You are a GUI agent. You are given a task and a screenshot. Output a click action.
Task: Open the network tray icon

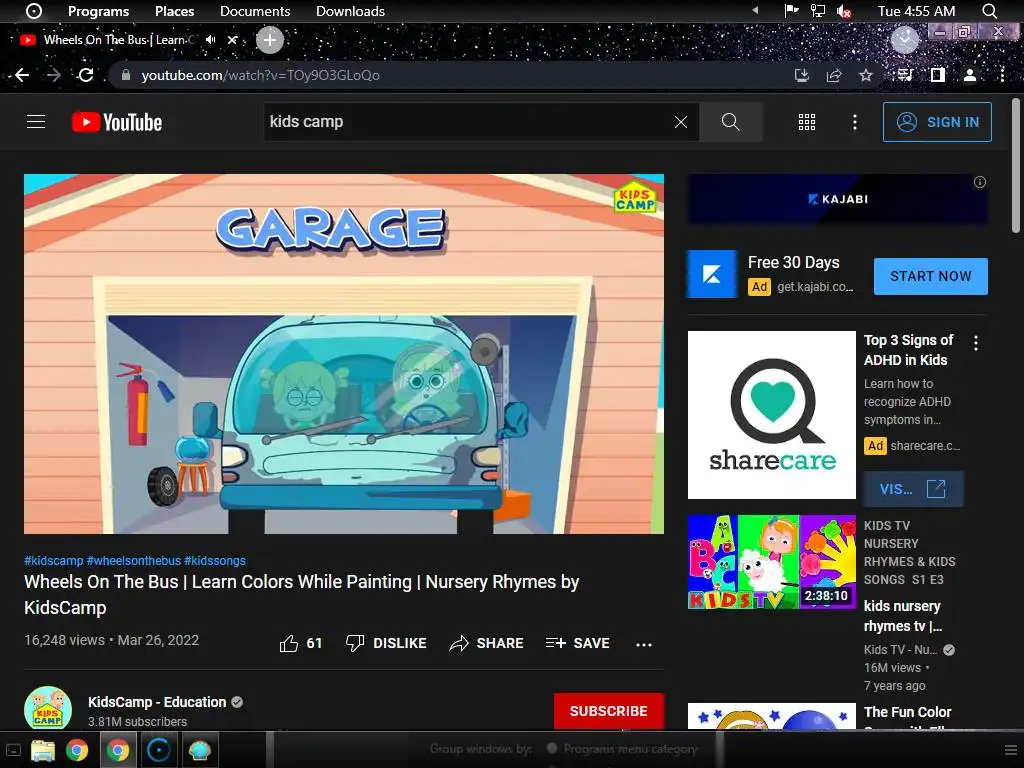(818, 11)
